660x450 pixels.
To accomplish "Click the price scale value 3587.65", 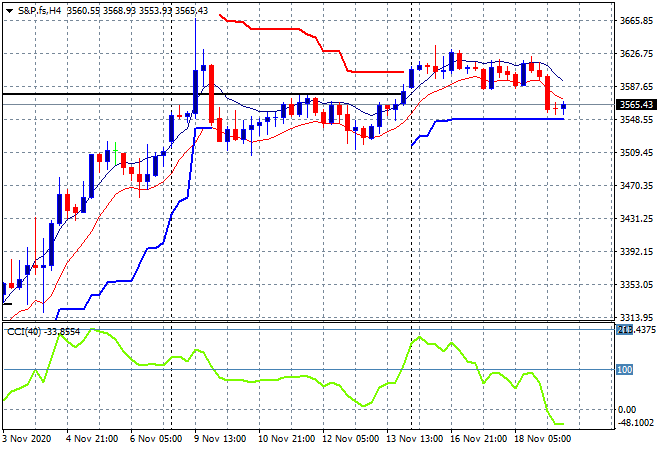I will coord(636,86).
